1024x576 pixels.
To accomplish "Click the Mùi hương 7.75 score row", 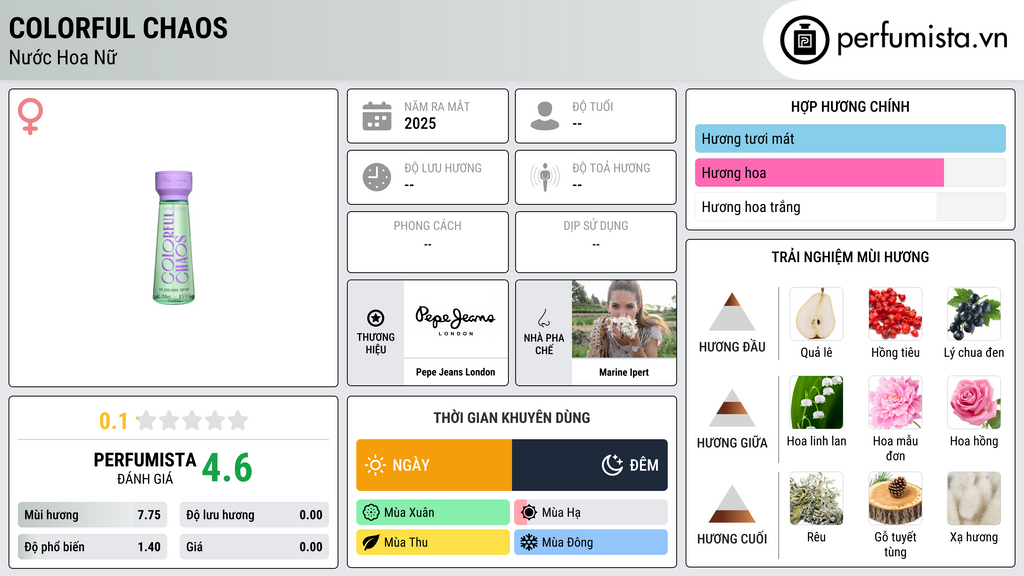I will click(92, 515).
